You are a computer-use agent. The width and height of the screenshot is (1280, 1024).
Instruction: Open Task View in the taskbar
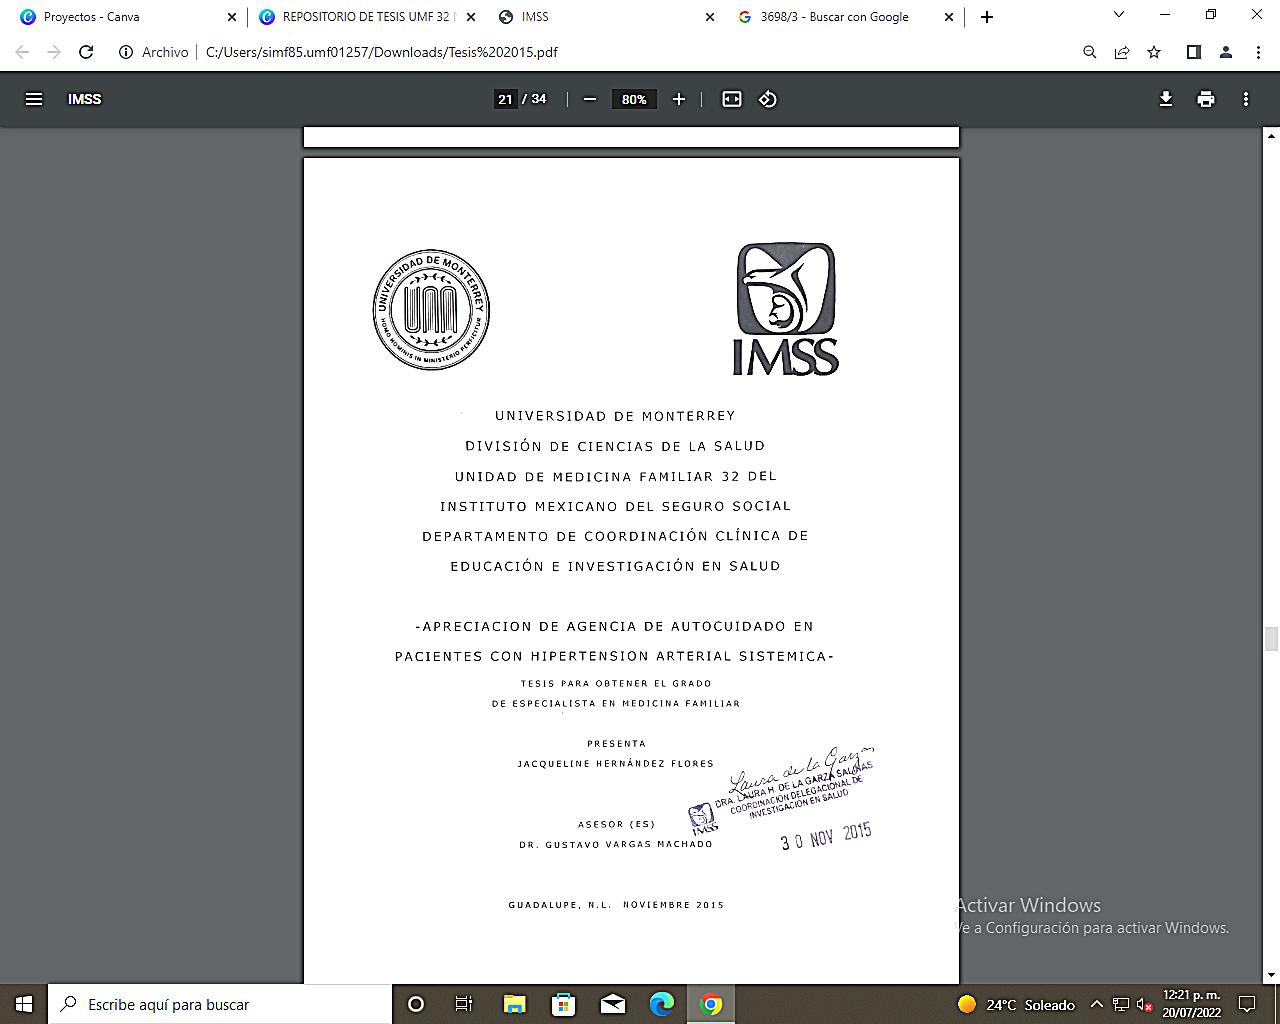click(464, 1004)
